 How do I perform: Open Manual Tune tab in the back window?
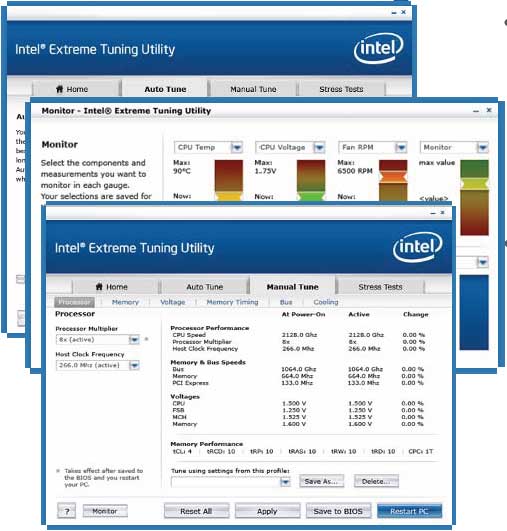(x=253, y=89)
